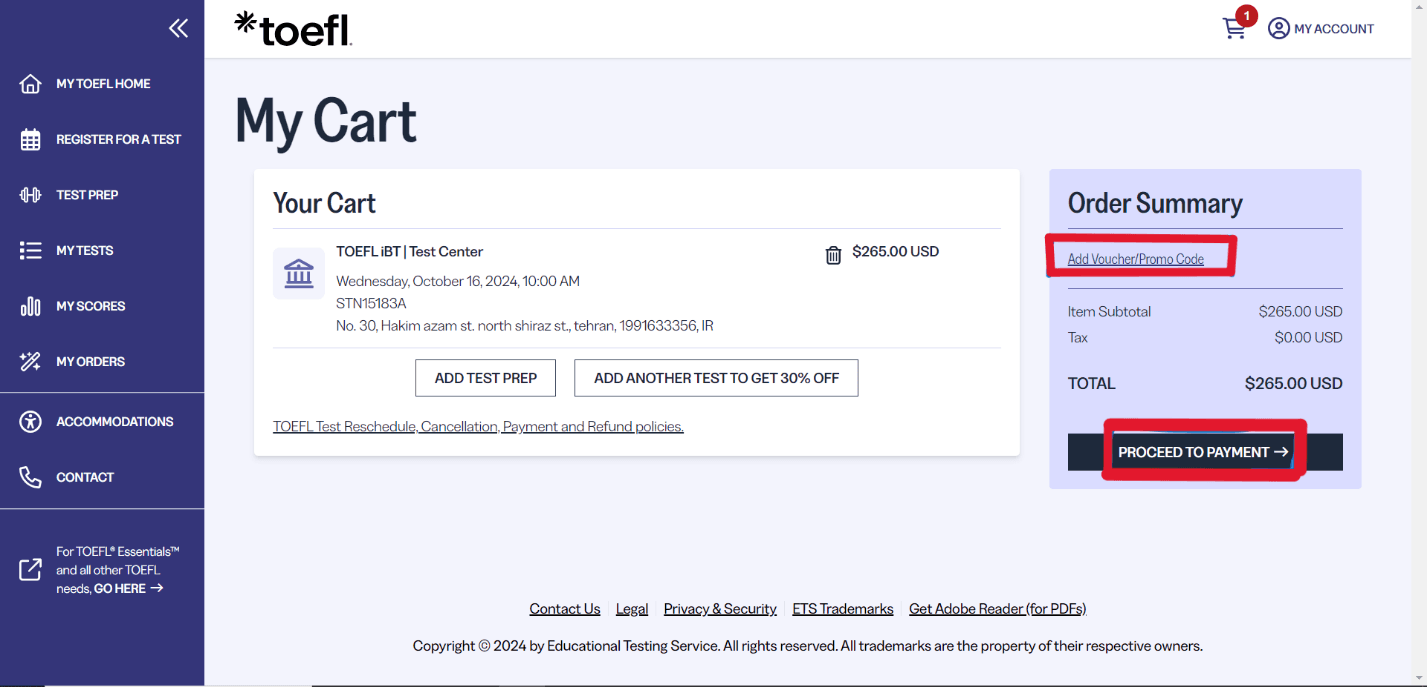View MY ORDERS page
Viewport: 1427px width, 687px height.
(91, 362)
